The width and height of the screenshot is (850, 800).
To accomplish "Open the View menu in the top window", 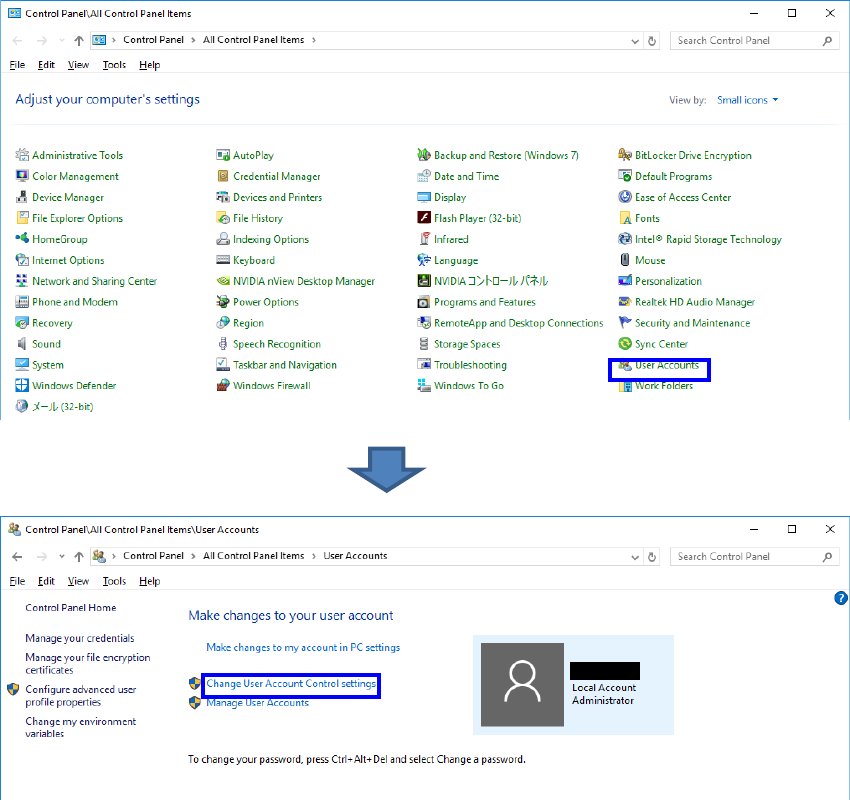I will pos(78,65).
